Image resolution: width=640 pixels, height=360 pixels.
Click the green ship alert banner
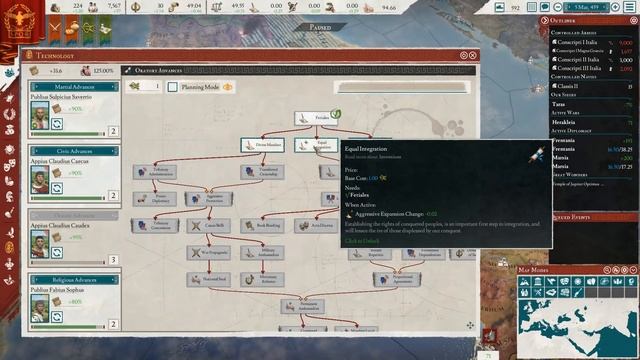(x=105, y=29)
